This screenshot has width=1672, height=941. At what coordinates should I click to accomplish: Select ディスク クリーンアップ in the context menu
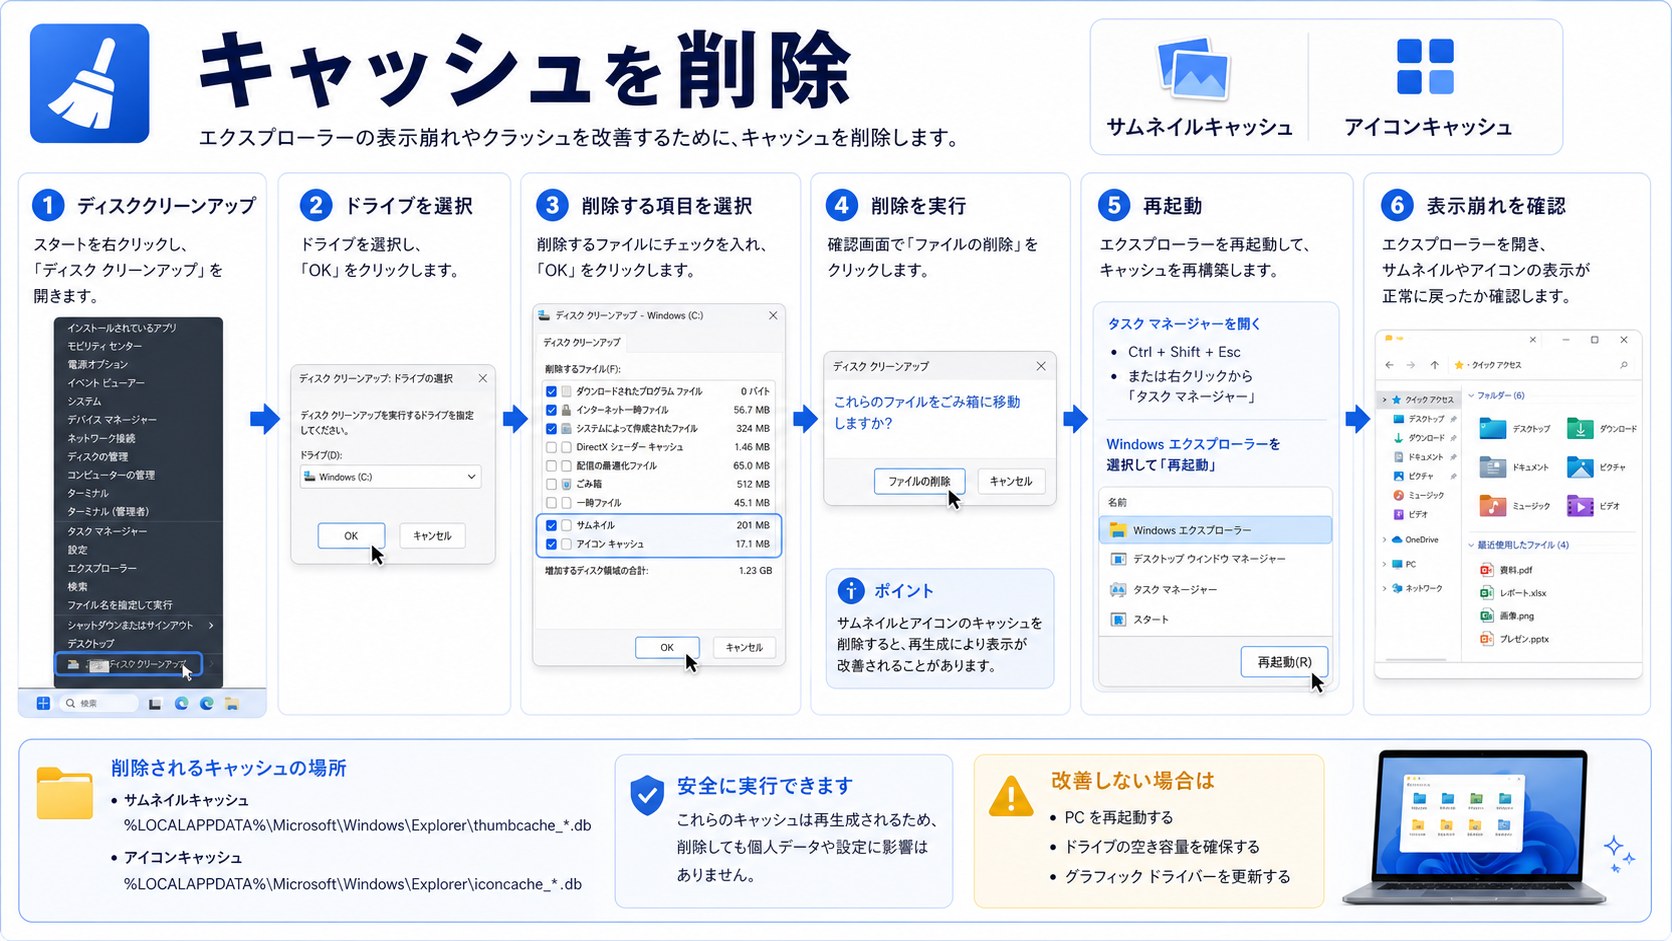(x=128, y=664)
